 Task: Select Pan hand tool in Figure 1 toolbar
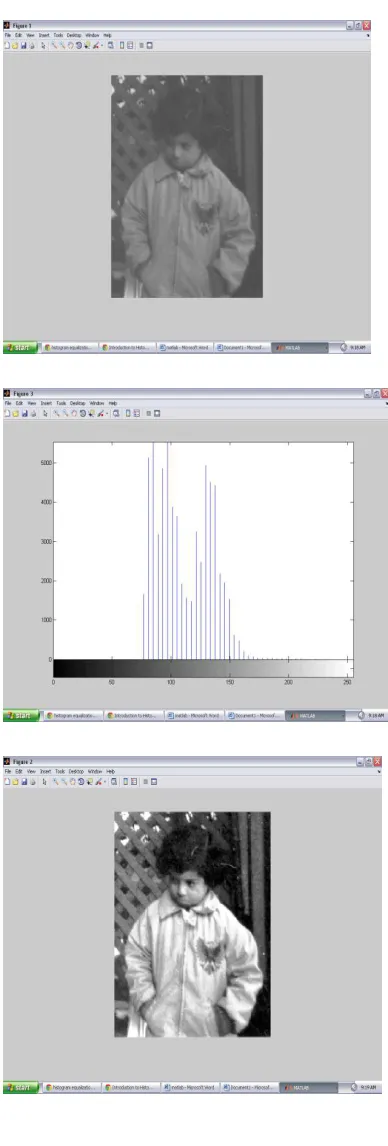70,45
